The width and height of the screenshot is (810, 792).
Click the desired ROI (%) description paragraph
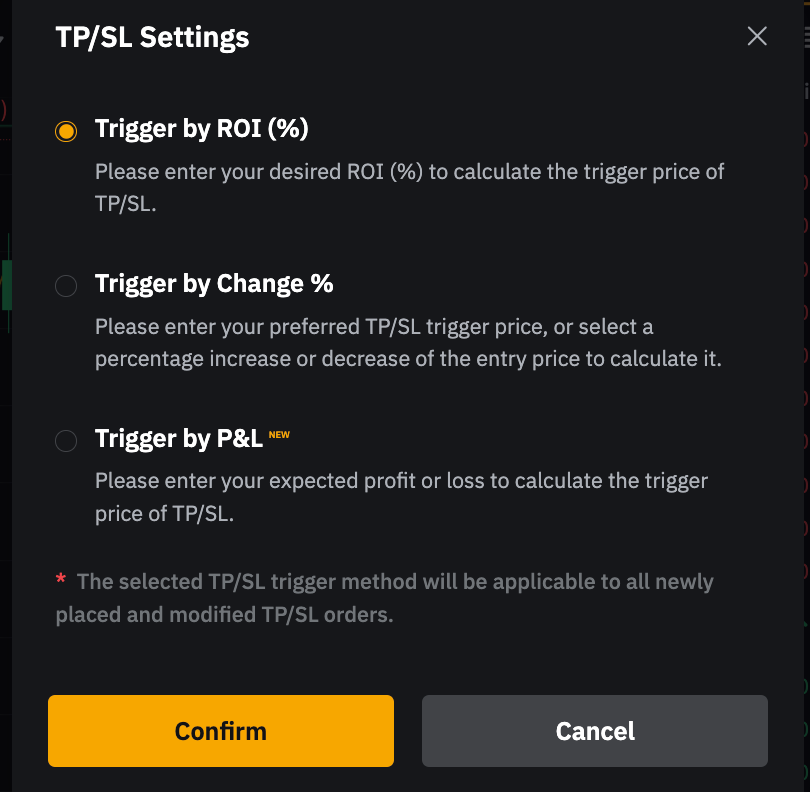click(x=409, y=187)
